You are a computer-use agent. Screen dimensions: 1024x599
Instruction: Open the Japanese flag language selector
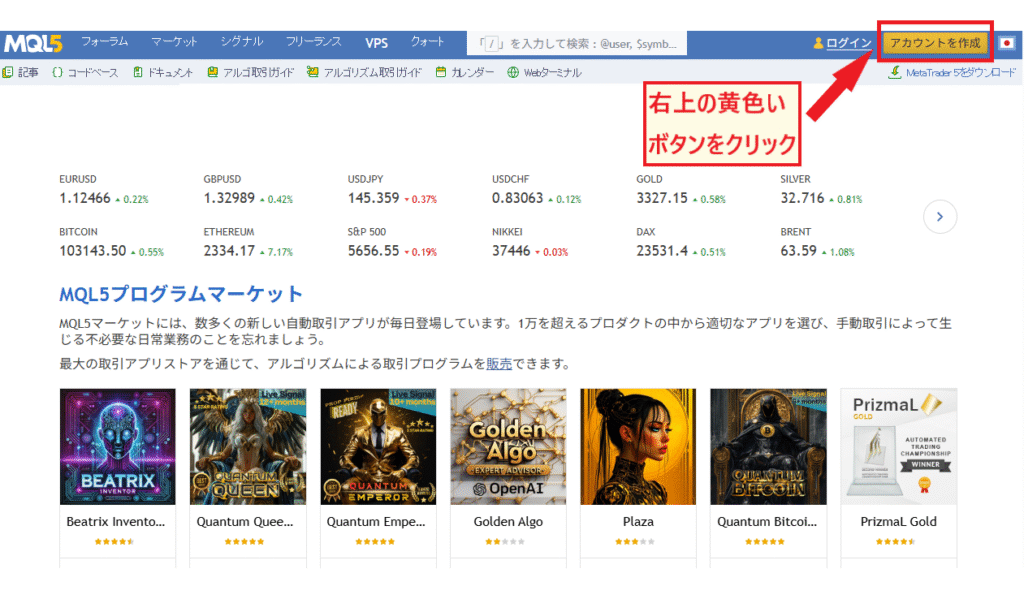tap(1006, 43)
